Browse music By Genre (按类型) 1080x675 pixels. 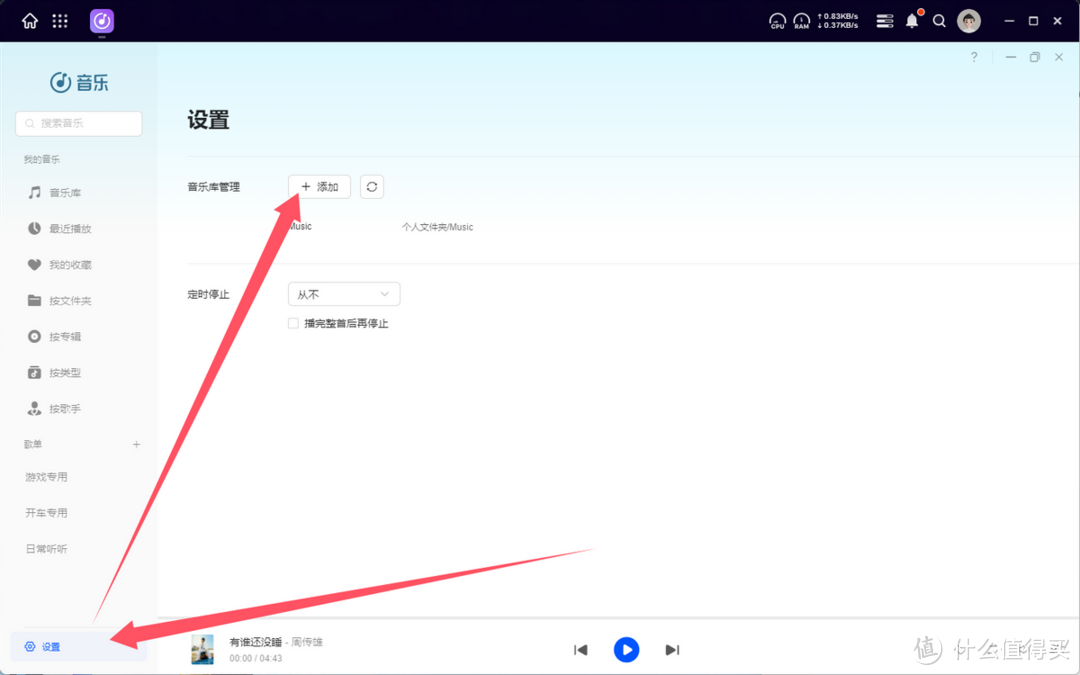62,372
